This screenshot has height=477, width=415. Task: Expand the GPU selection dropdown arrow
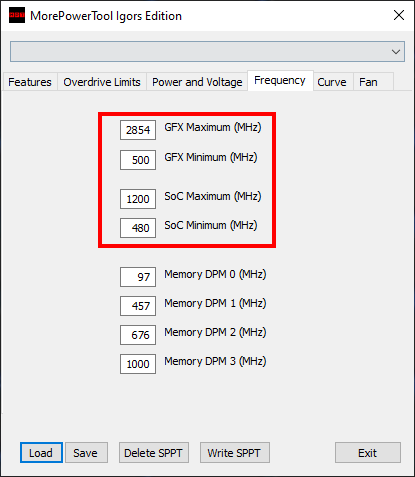(396, 52)
